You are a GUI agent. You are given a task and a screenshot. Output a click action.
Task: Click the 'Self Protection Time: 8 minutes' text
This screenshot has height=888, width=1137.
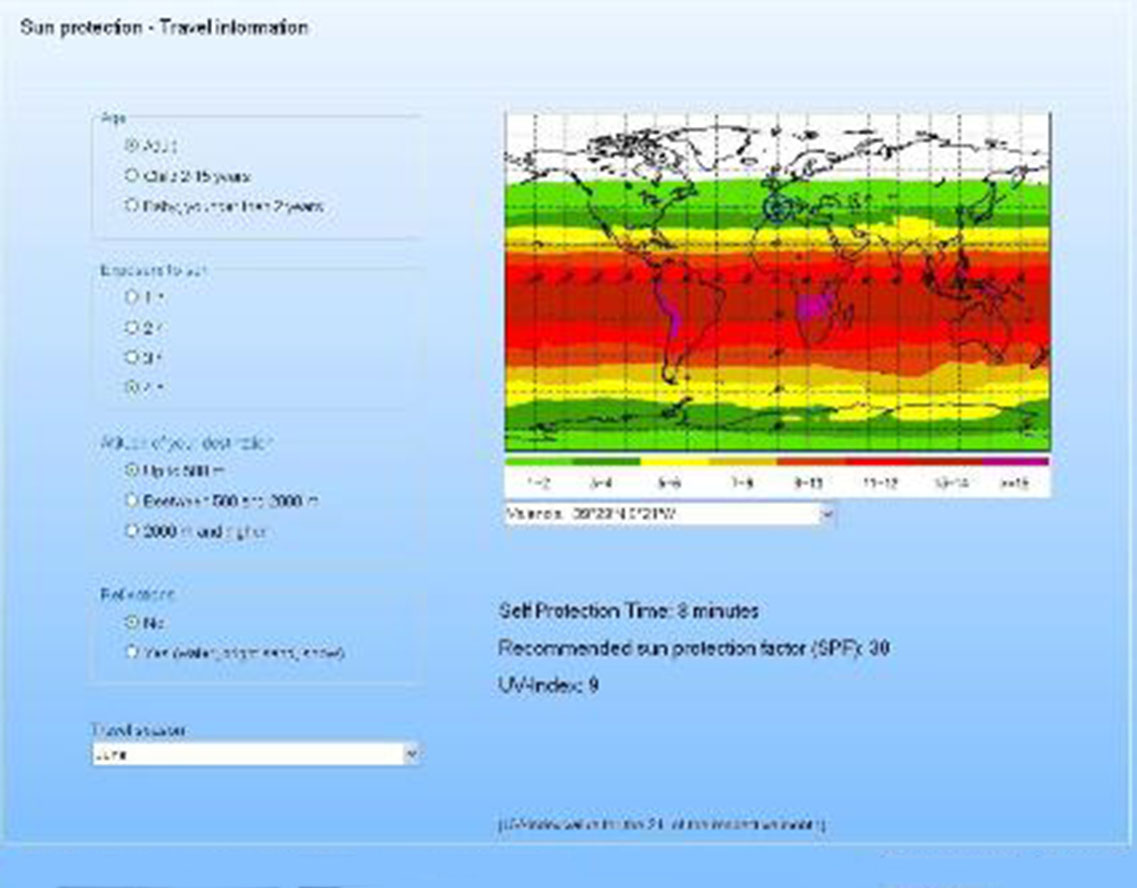(629, 611)
